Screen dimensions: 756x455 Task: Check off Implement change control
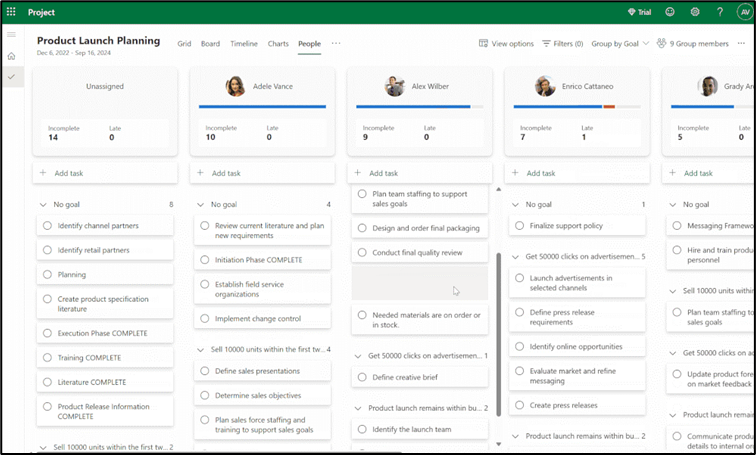tap(204, 318)
